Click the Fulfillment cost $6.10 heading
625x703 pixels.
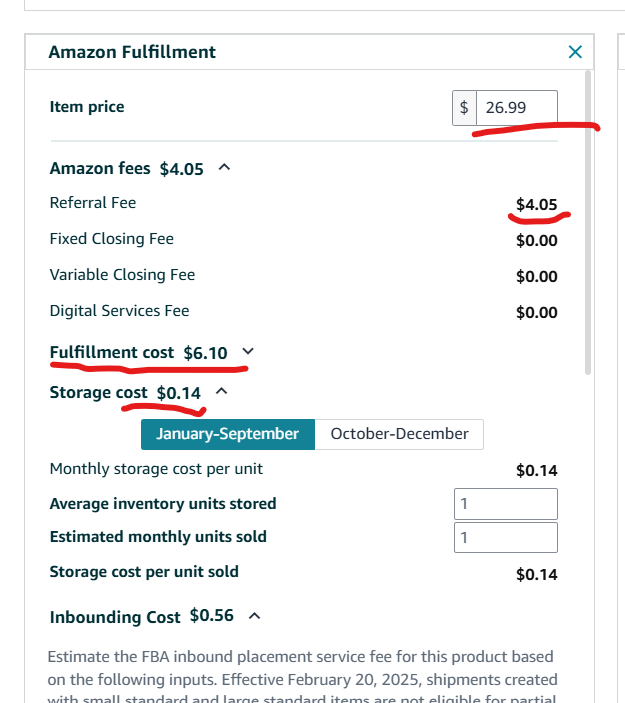click(x=138, y=353)
